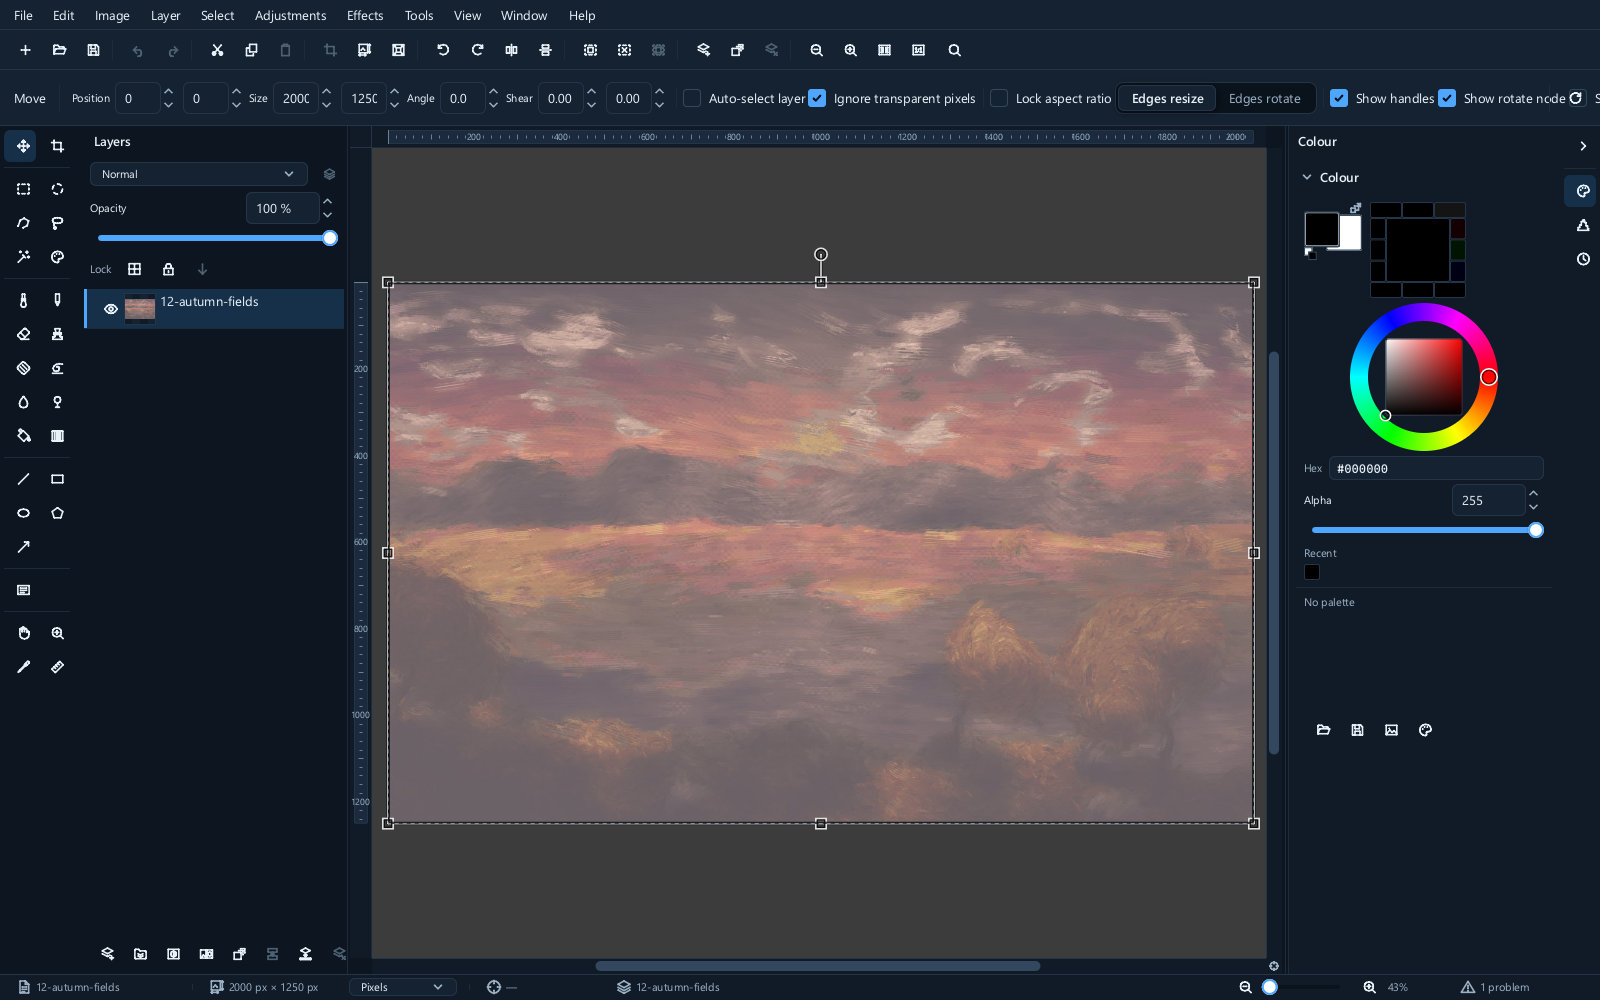Uncheck Show rotate node
This screenshot has width=1600, height=1000.
point(1447,98)
